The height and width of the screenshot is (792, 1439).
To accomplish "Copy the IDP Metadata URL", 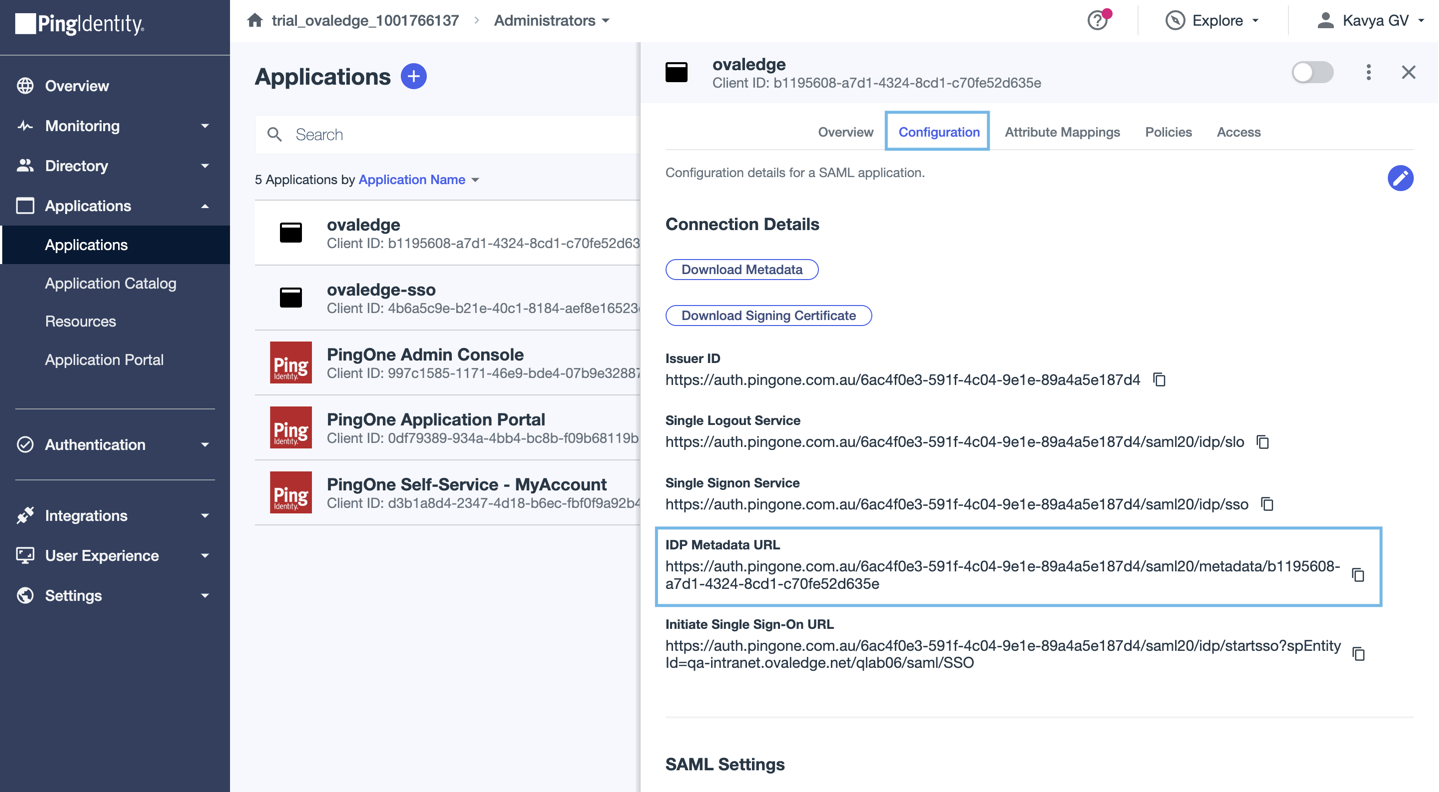I will pos(1358,575).
